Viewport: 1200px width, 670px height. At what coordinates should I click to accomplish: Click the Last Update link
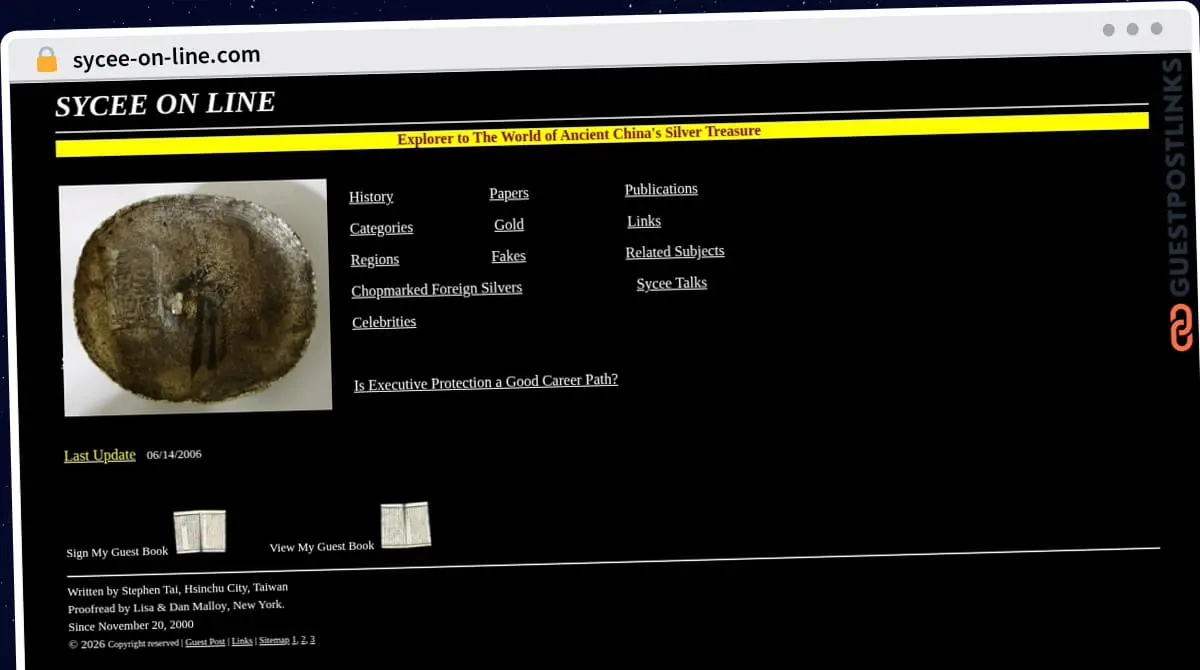coord(100,455)
